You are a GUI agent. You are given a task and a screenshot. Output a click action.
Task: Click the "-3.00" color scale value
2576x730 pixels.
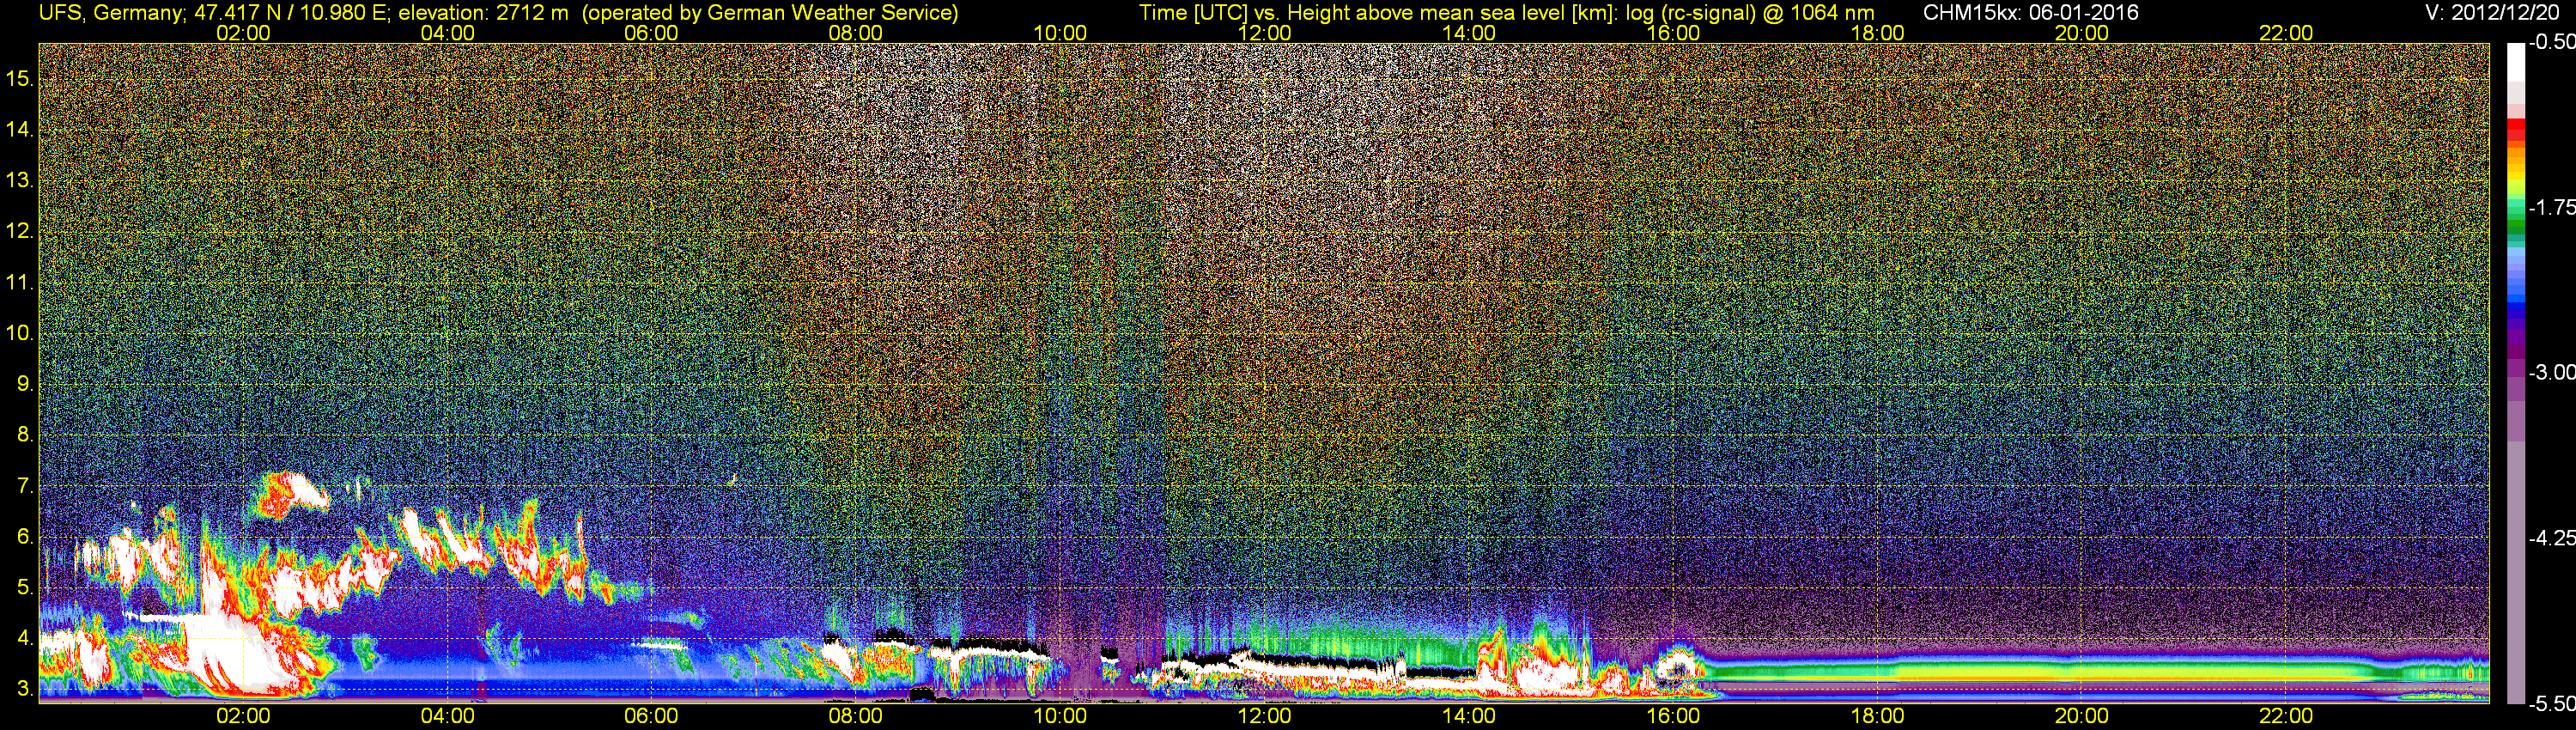(2551, 372)
